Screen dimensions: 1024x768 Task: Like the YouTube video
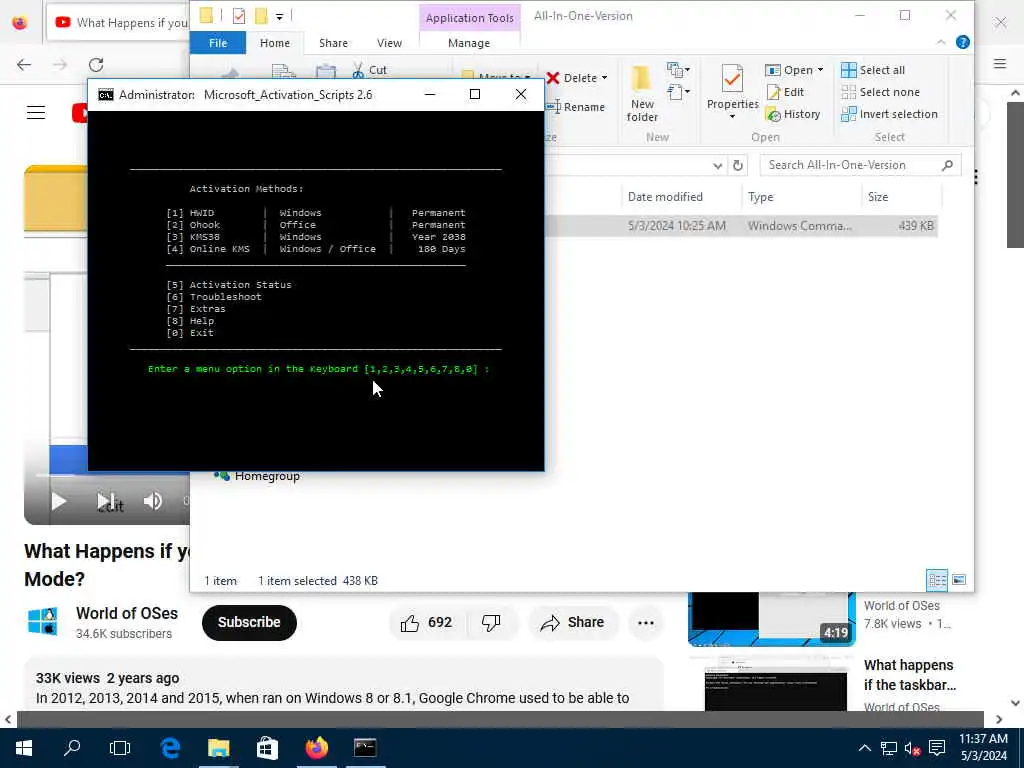pyautogui.click(x=427, y=622)
